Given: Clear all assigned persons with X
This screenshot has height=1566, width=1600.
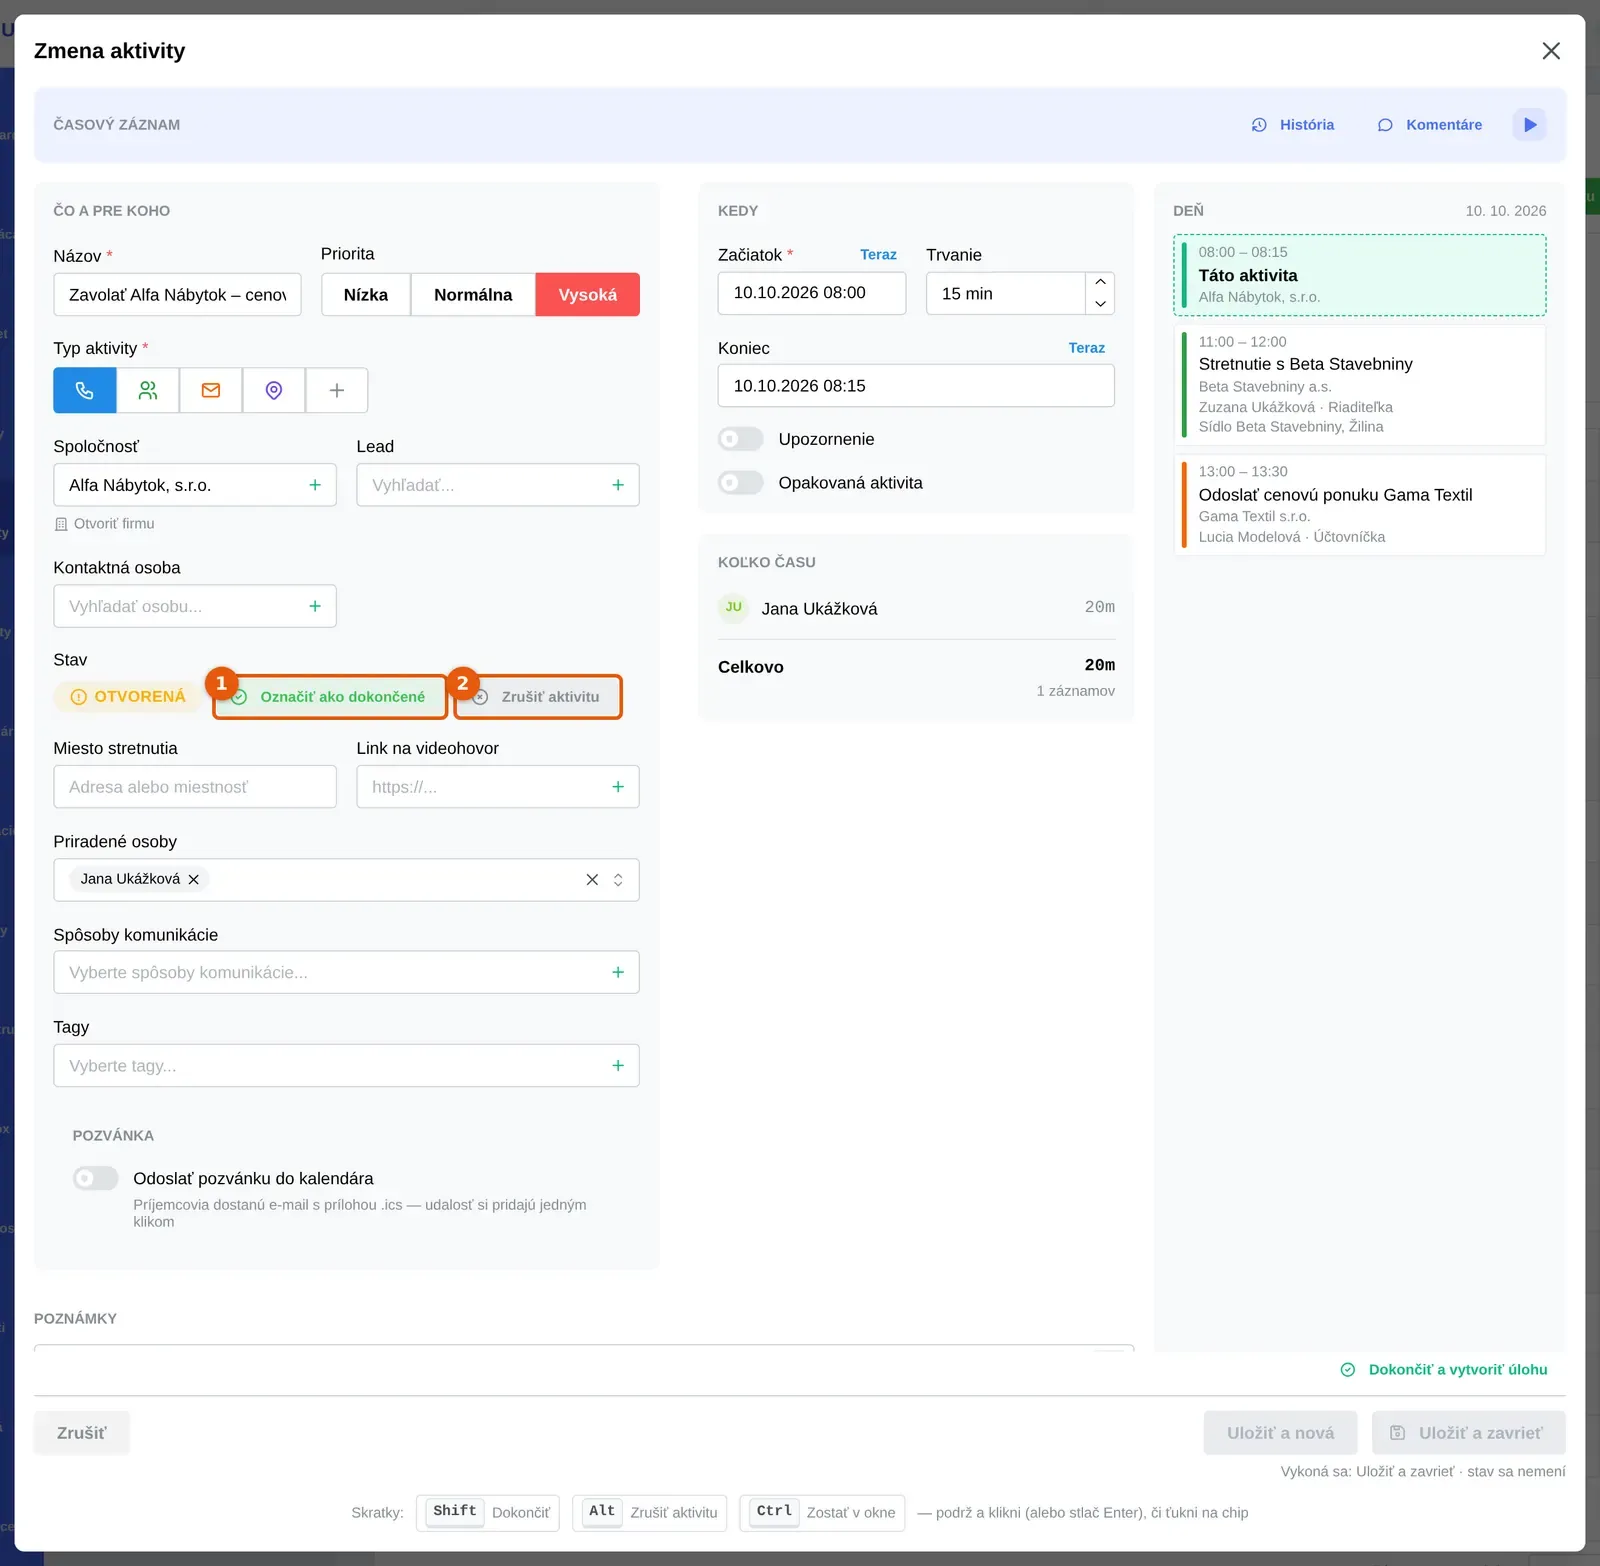Looking at the screenshot, I should pos(592,880).
